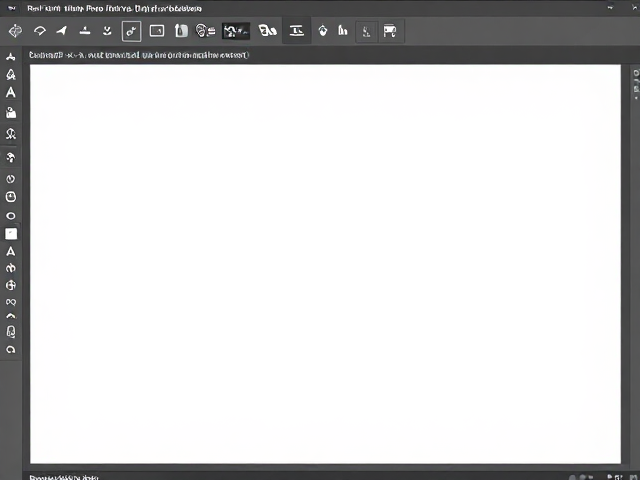The height and width of the screenshot is (480, 640).
Task: Click the dimmed figure icon in top toolbar
Action: point(367,31)
